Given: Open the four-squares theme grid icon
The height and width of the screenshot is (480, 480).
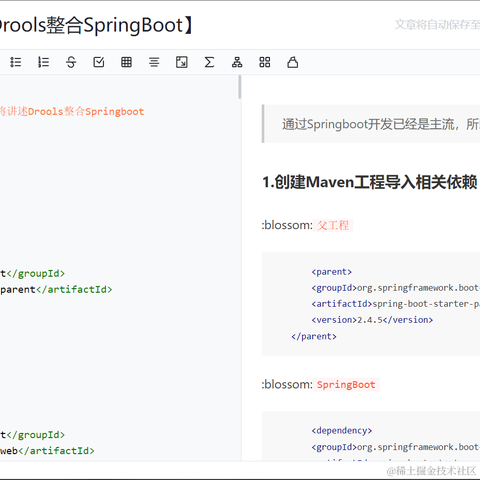Looking at the screenshot, I should click(265, 62).
